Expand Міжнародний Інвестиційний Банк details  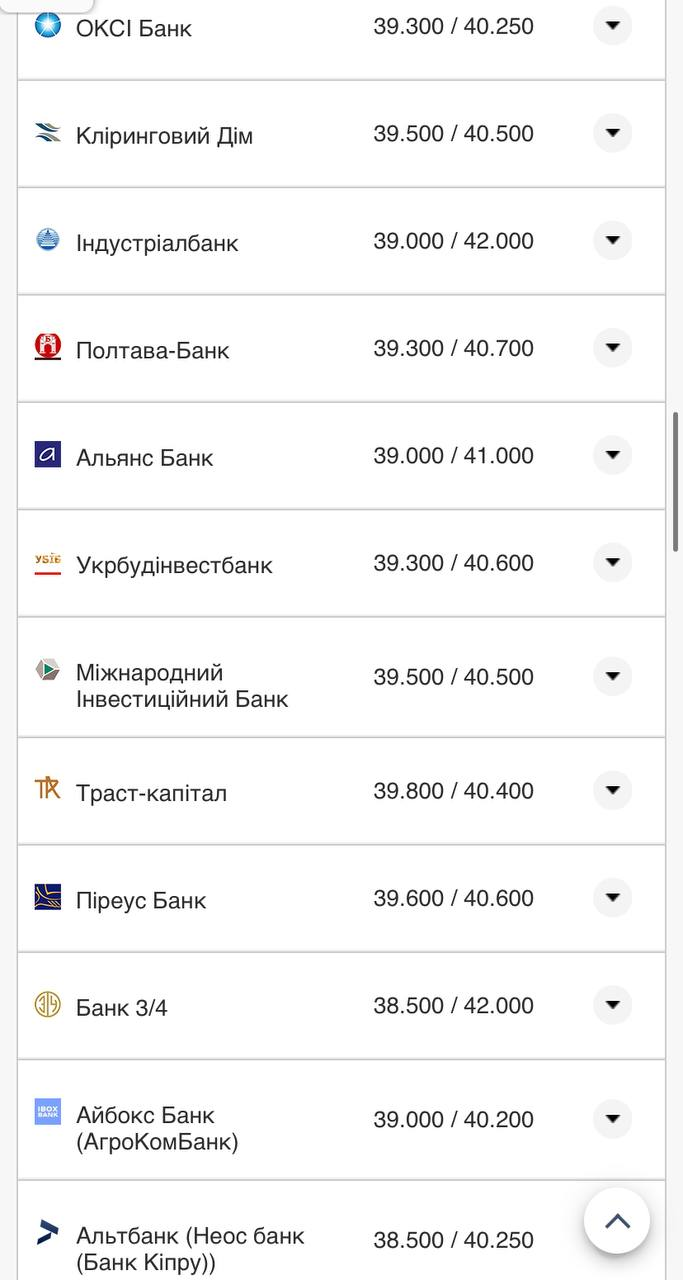pos(613,676)
